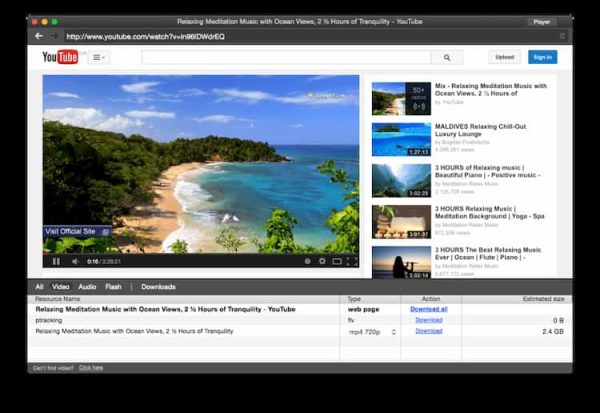Viewport: 600px width, 413px height.
Task: Click the 'web page' type cell
Action: click(x=363, y=309)
